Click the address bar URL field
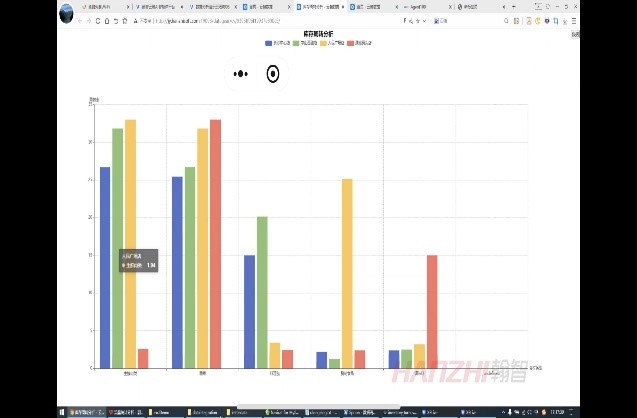Image resolution: width=637 pixels, height=418 pixels. [220, 20]
